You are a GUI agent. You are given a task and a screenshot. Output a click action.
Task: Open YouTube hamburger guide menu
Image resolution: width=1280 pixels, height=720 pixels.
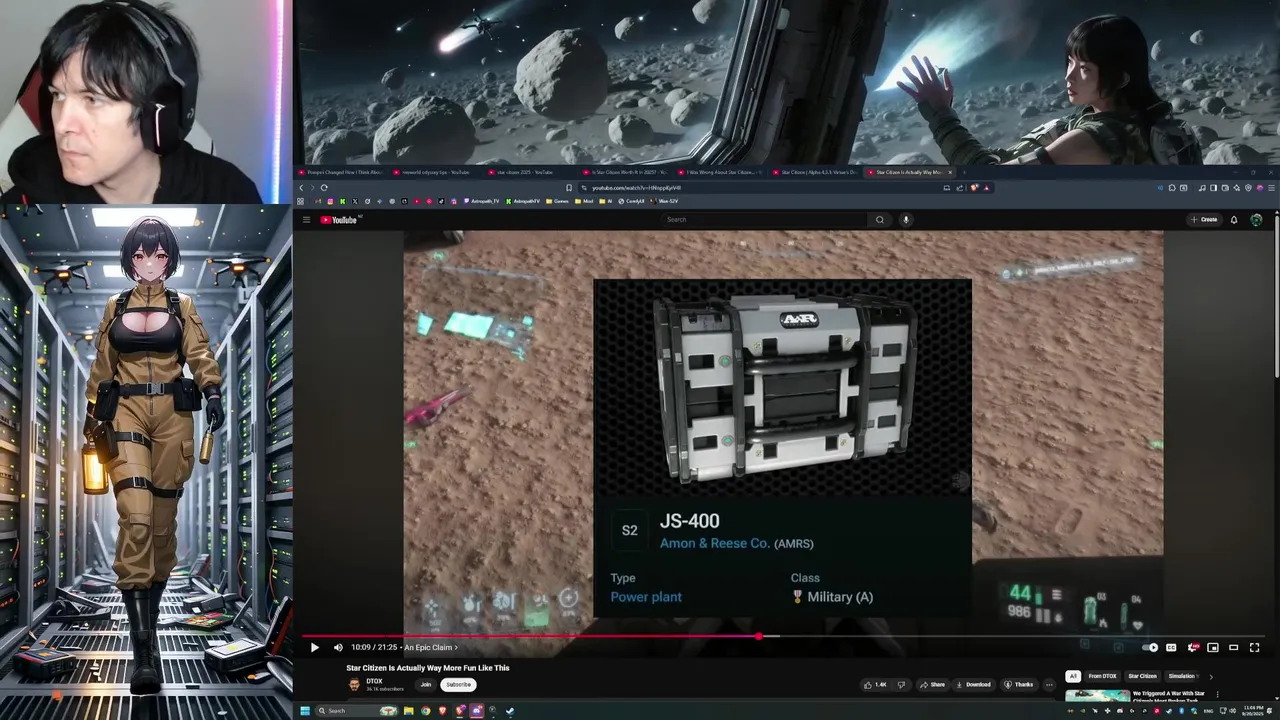tap(306, 220)
